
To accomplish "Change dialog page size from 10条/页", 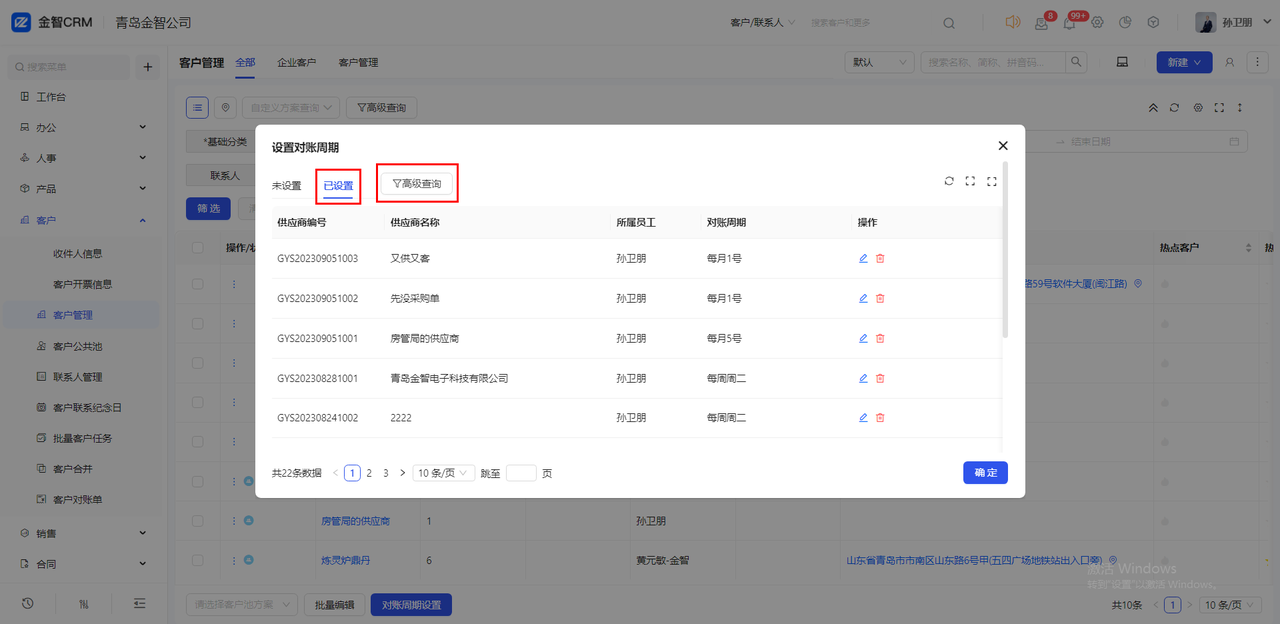I will point(444,473).
